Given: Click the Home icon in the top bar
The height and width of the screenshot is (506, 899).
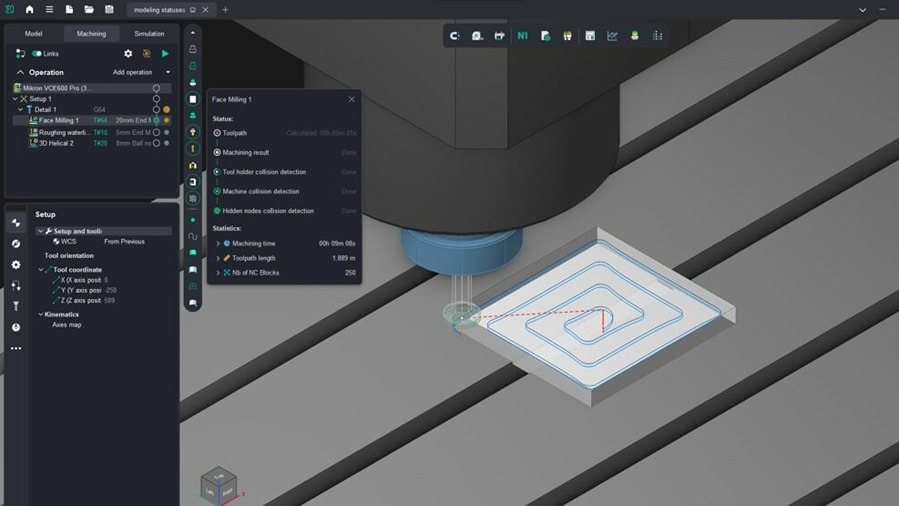Looking at the screenshot, I should click(29, 10).
